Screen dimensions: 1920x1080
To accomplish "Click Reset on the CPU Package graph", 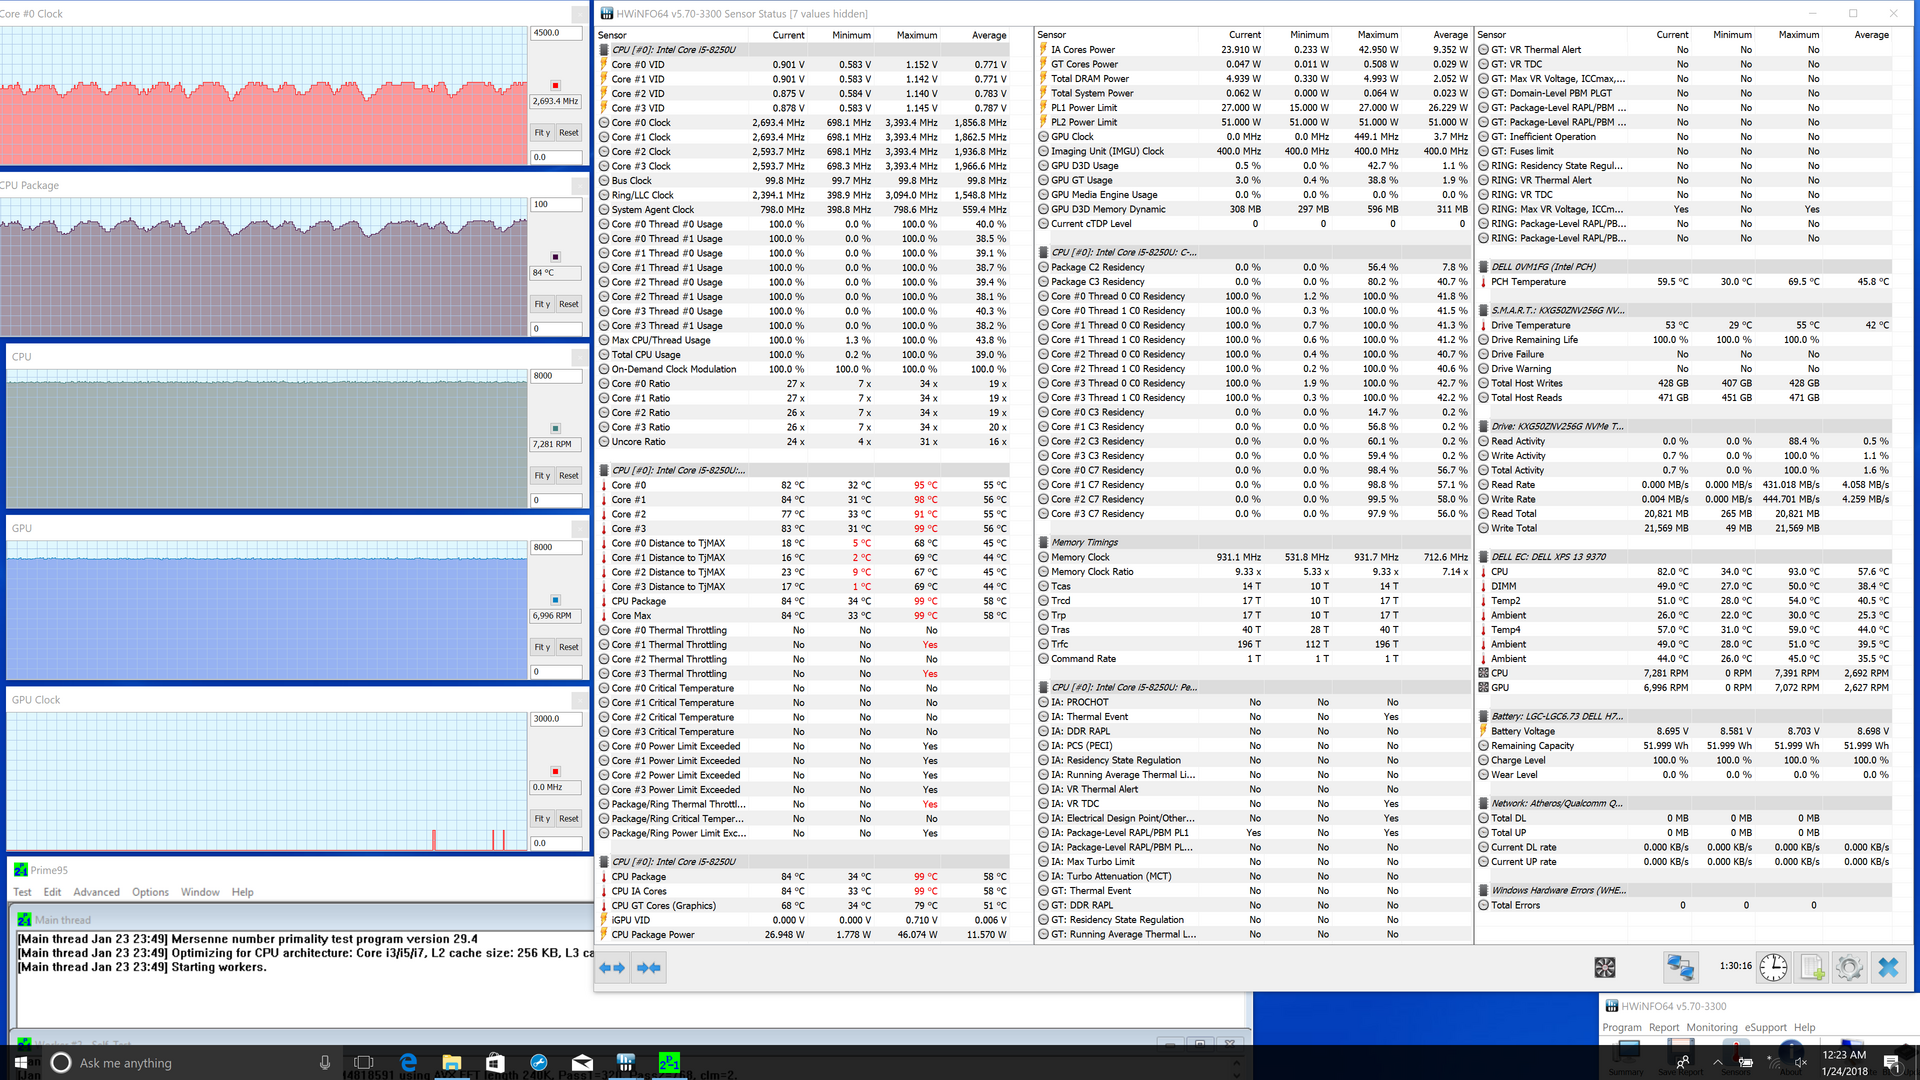I will [x=568, y=304].
